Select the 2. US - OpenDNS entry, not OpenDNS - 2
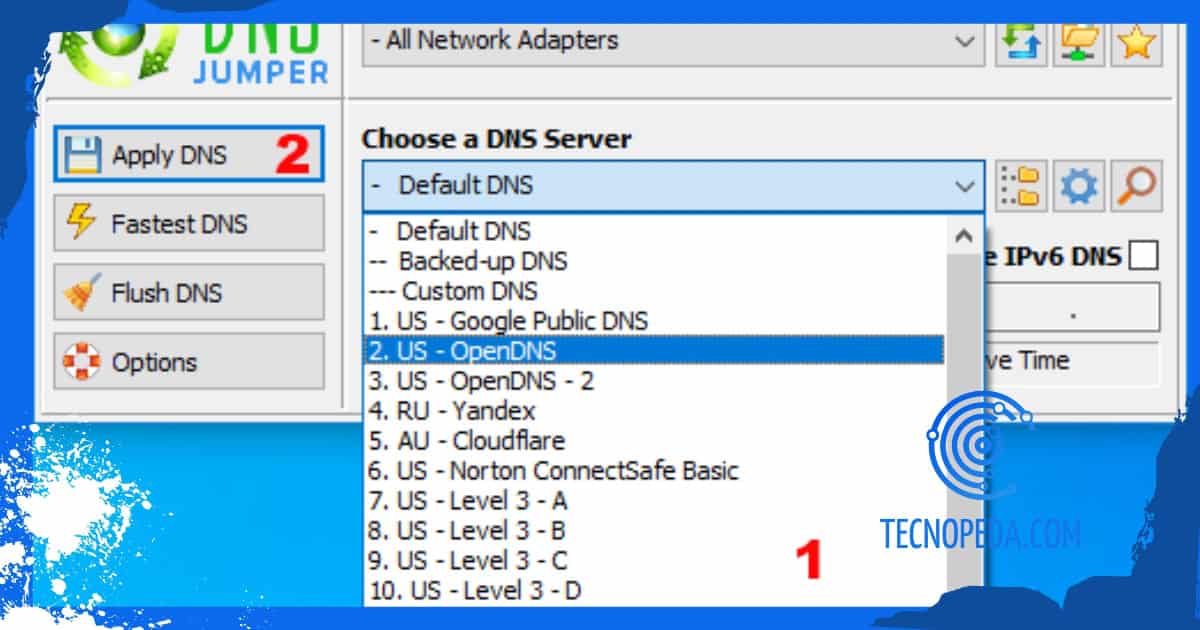This screenshot has height=630, width=1200. [x=654, y=351]
